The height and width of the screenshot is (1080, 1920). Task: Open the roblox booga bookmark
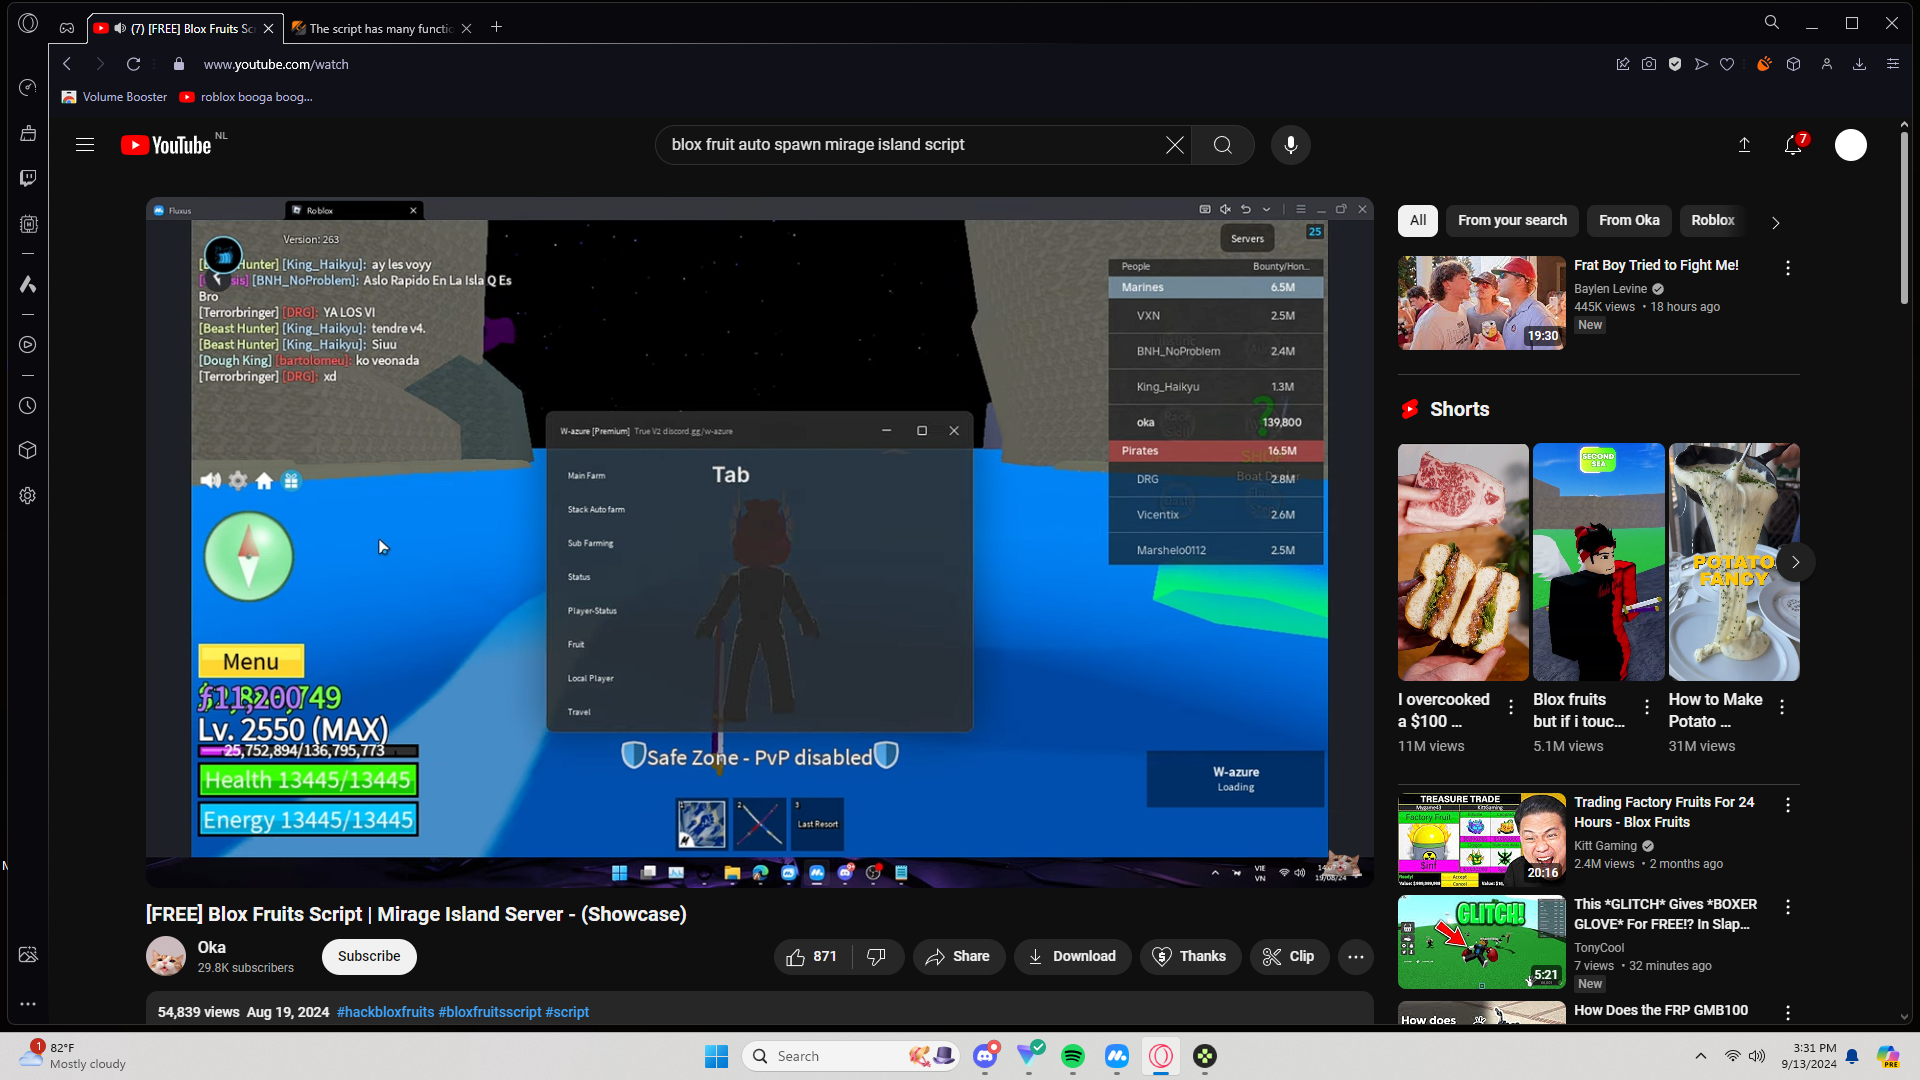coord(246,97)
